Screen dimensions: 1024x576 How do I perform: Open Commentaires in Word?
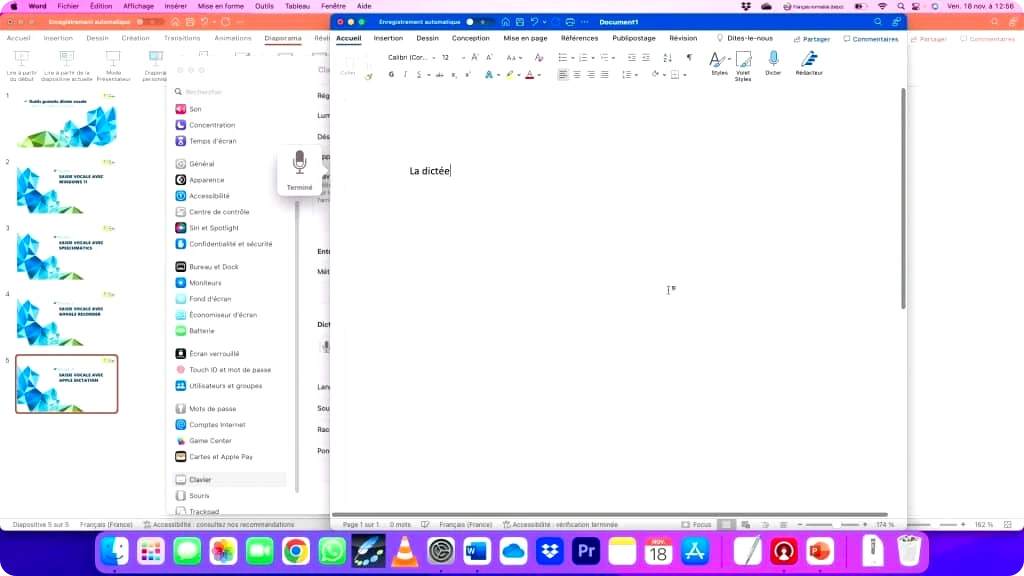click(871, 39)
